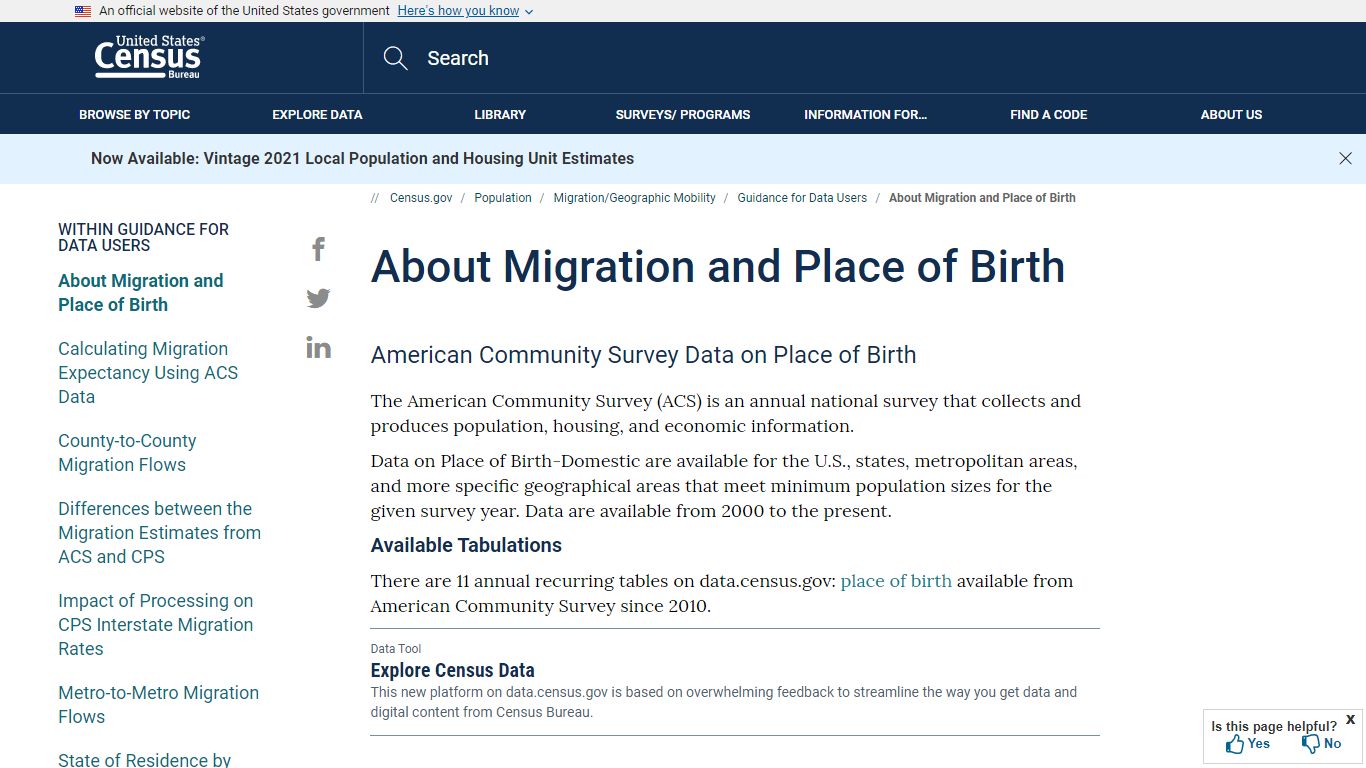Open Impact of Processing on CPS link
Screen dimensions: 1366x768
(156, 625)
